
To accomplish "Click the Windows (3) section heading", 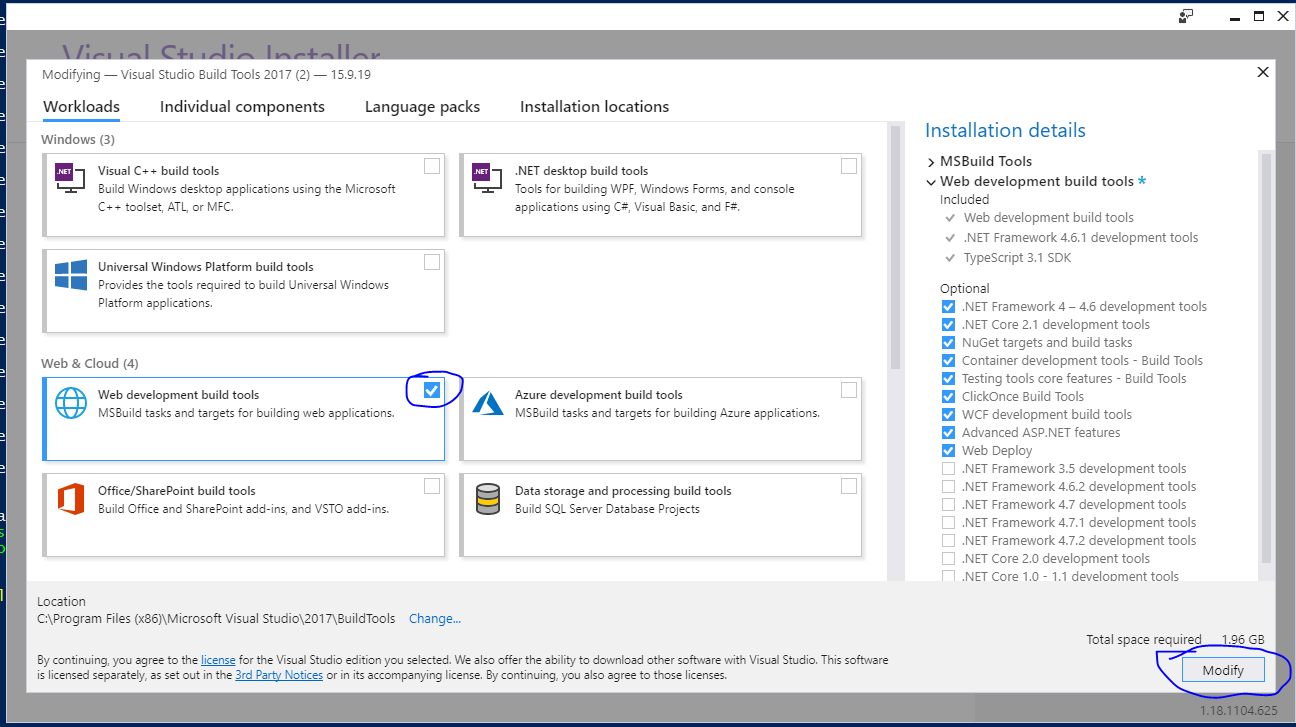I will (78, 139).
